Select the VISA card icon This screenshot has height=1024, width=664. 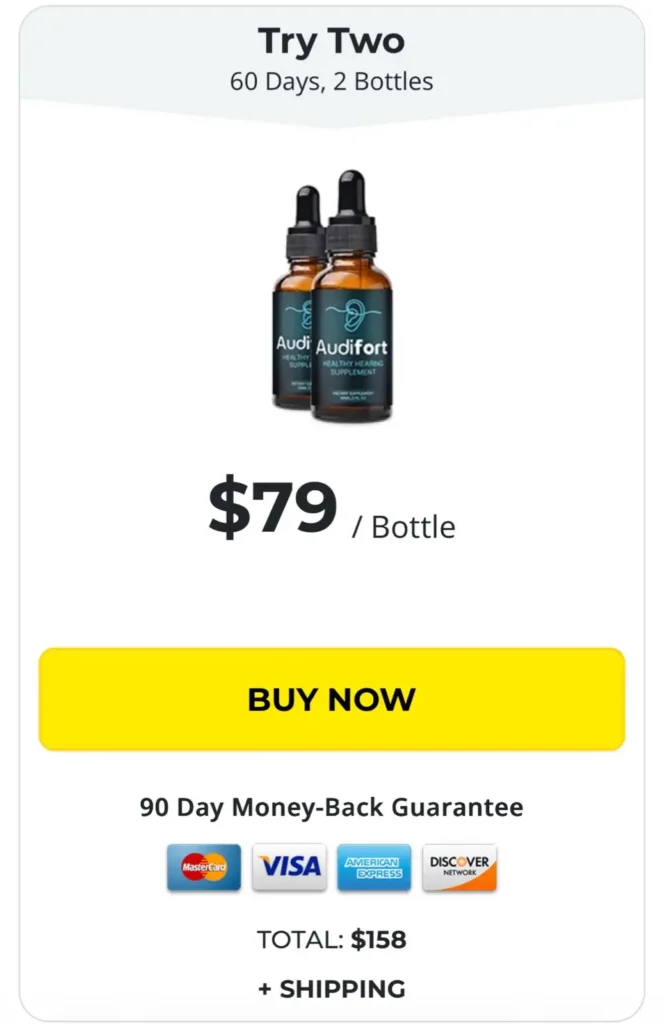pos(289,867)
